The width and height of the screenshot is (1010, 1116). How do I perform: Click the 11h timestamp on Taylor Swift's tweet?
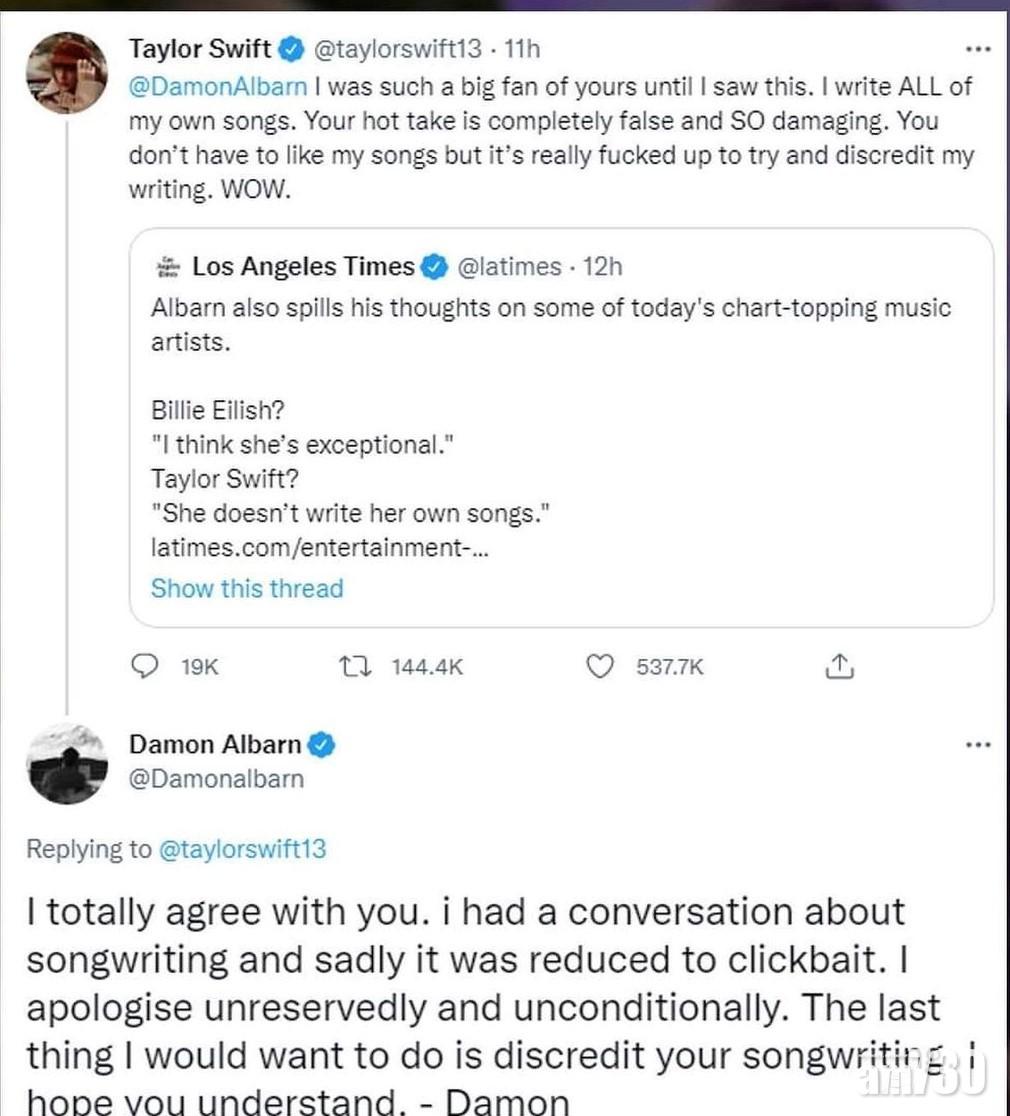(x=520, y=47)
